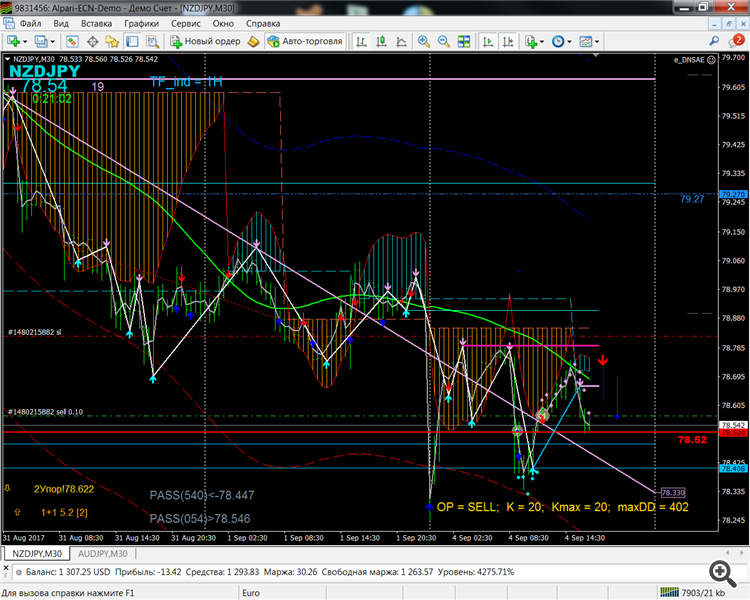Switch chart to candlestick mode
The image size is (750, 600).
tap(381, 42)
